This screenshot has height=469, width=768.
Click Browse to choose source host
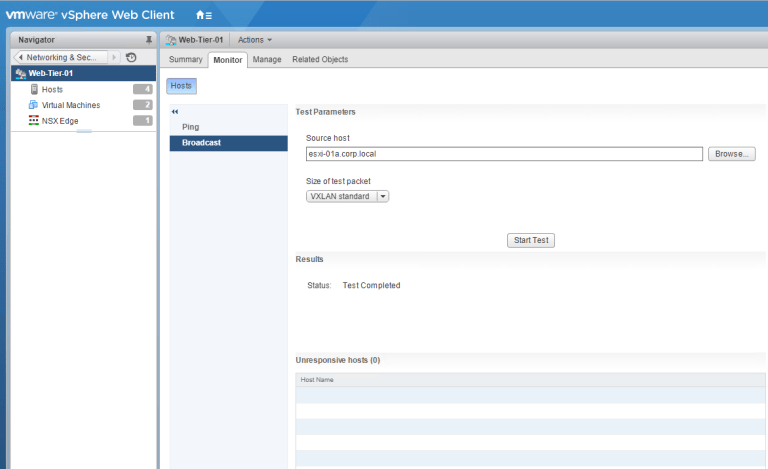tap(731, 154)
